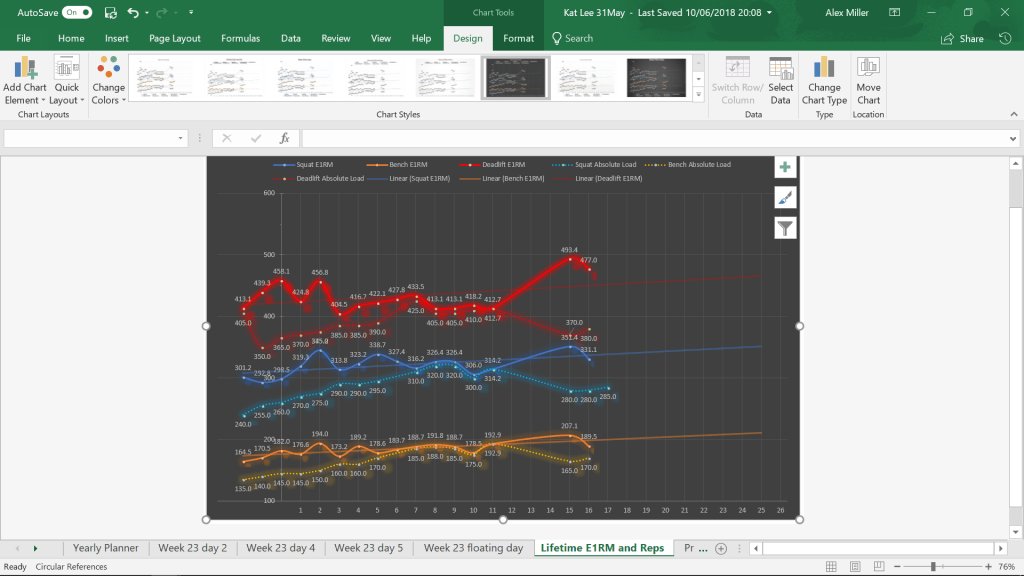Screen dimensions: 1024x576
Task: Switch to the View tab
Action: click(381, 39)
